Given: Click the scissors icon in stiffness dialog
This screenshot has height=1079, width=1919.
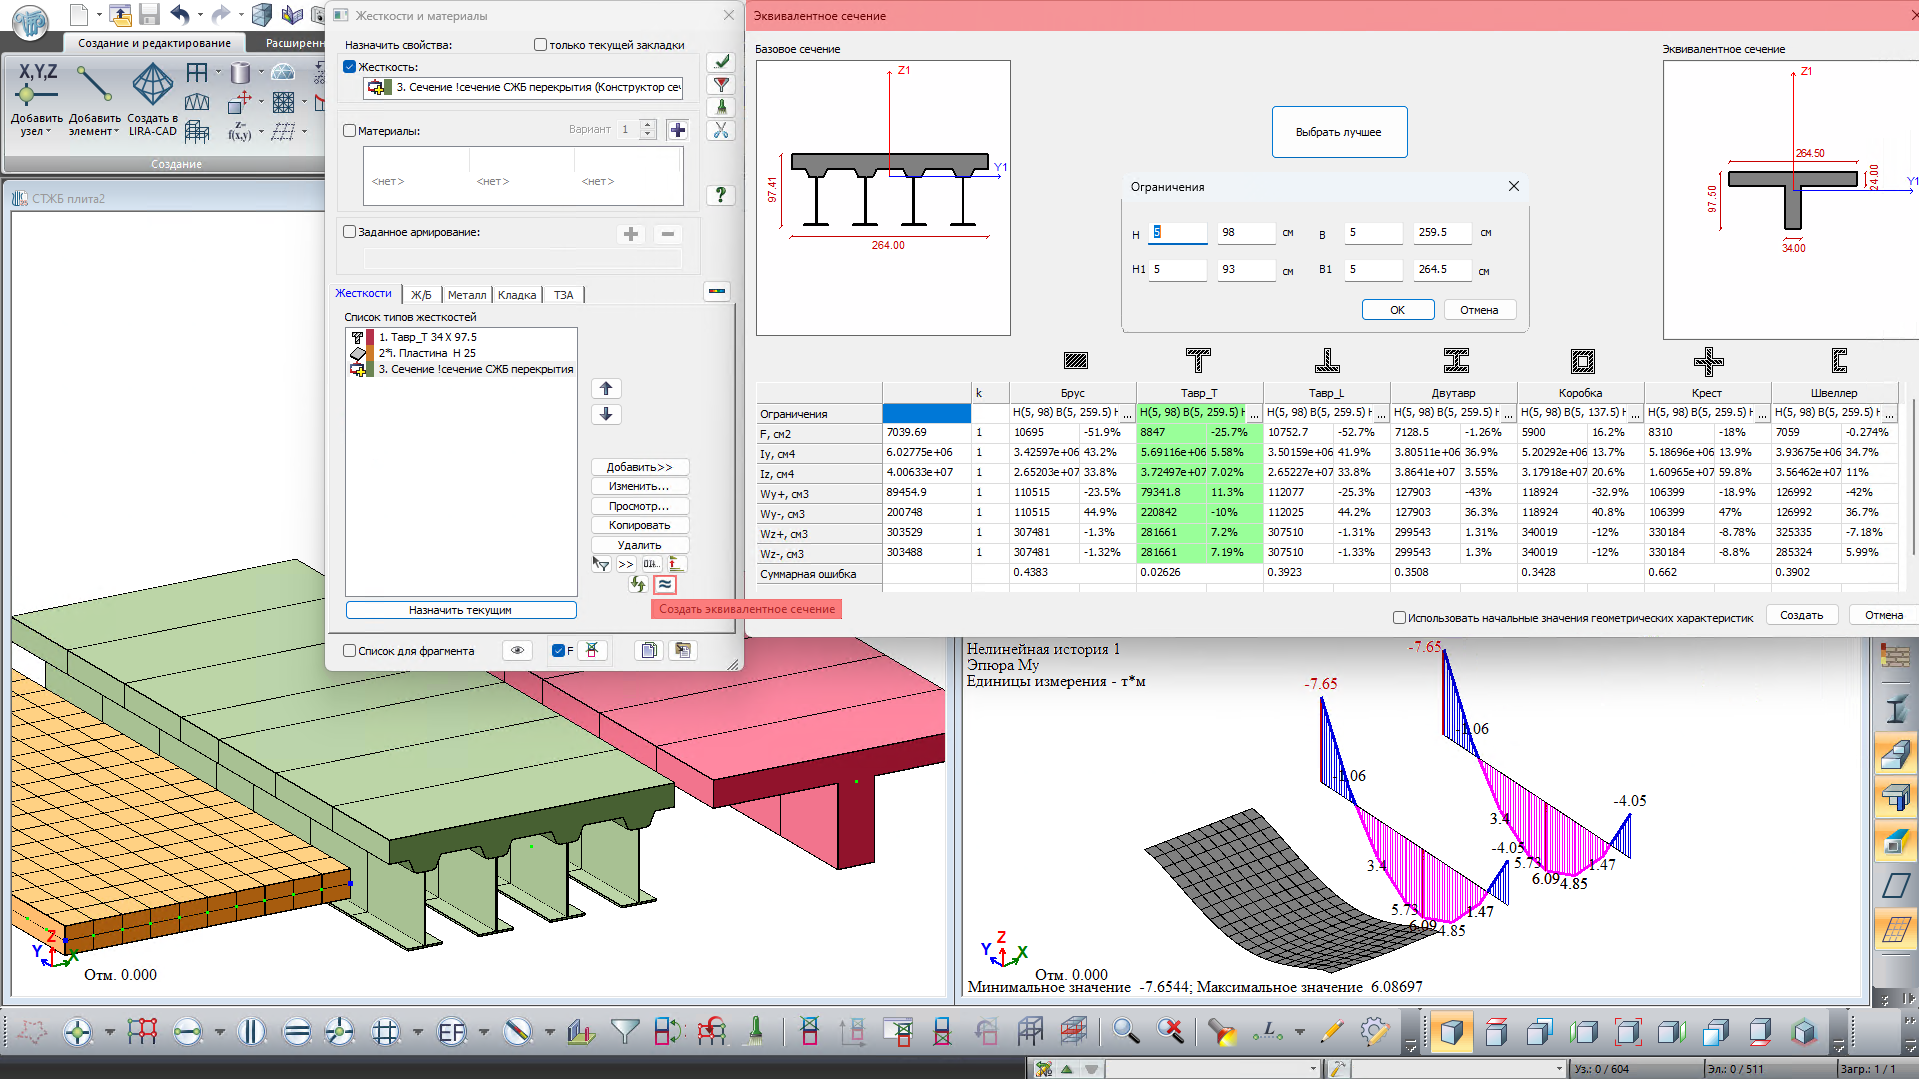Looking at the screenshot, I should (x=721, y=131).
